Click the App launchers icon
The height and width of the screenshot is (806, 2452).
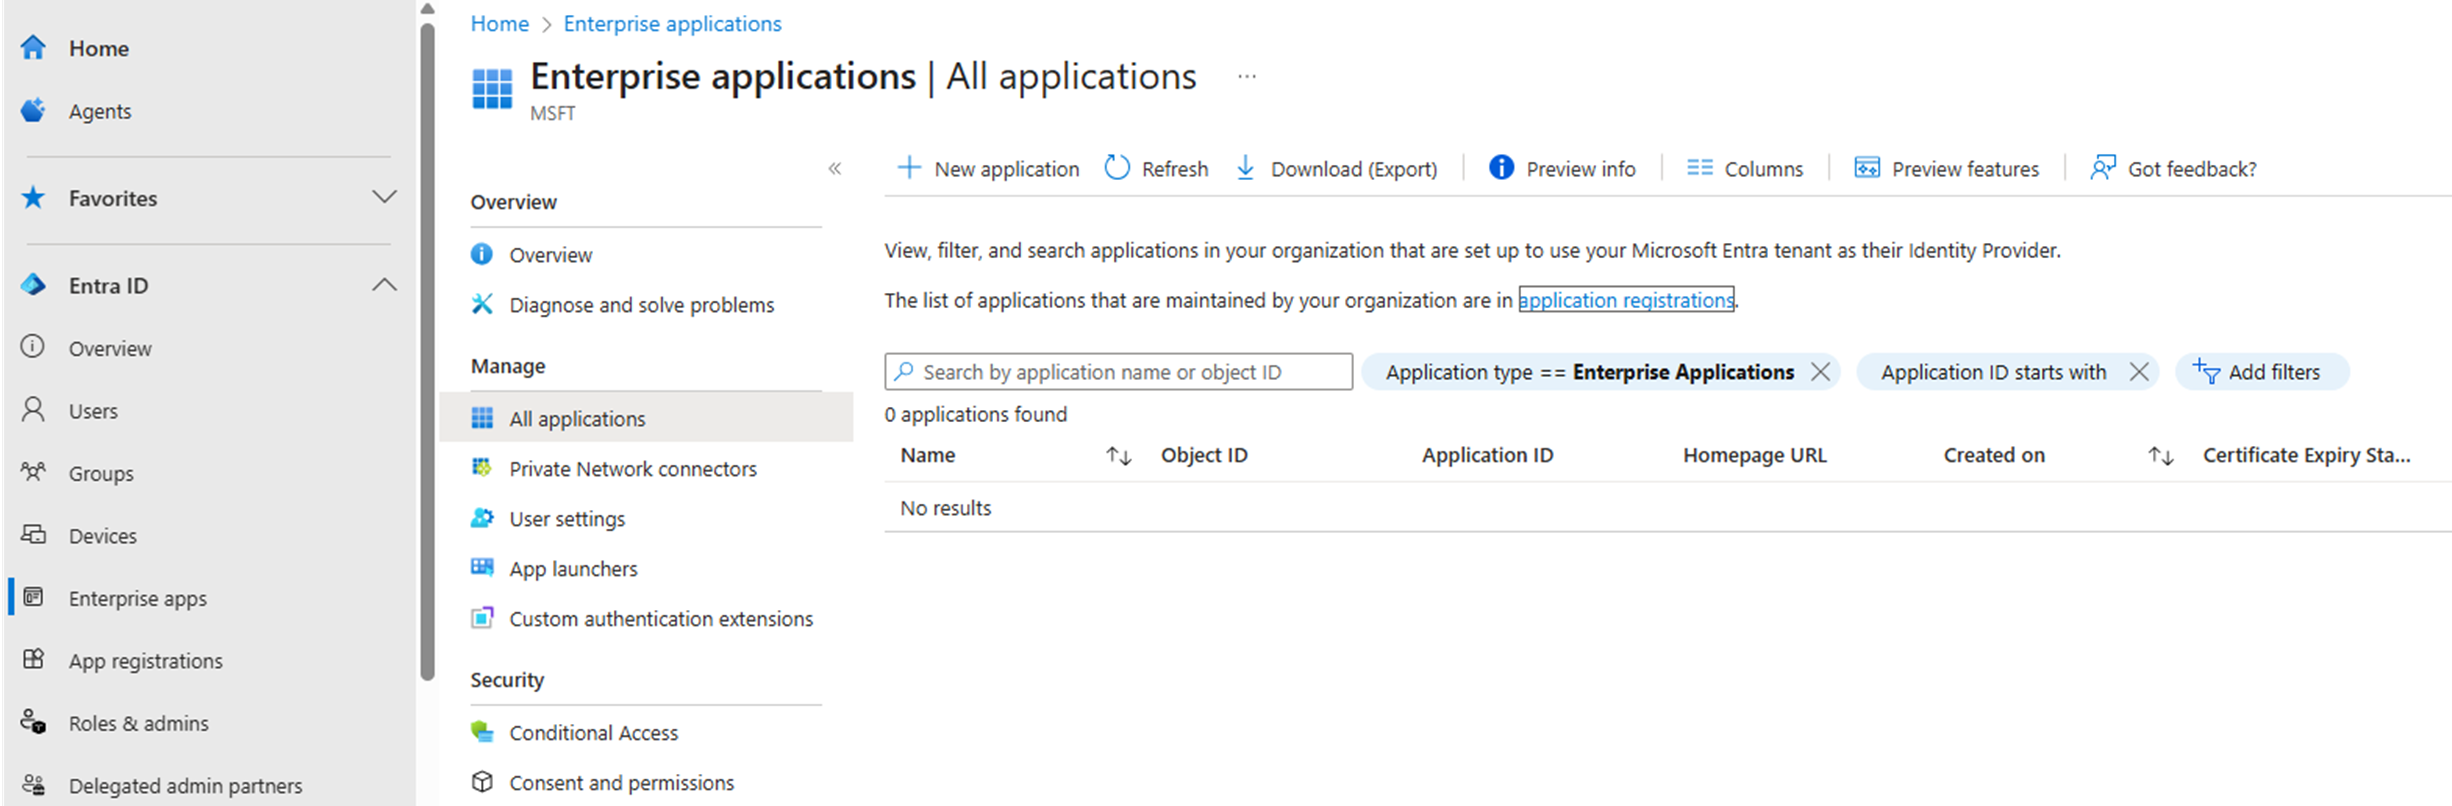(482, 568)
